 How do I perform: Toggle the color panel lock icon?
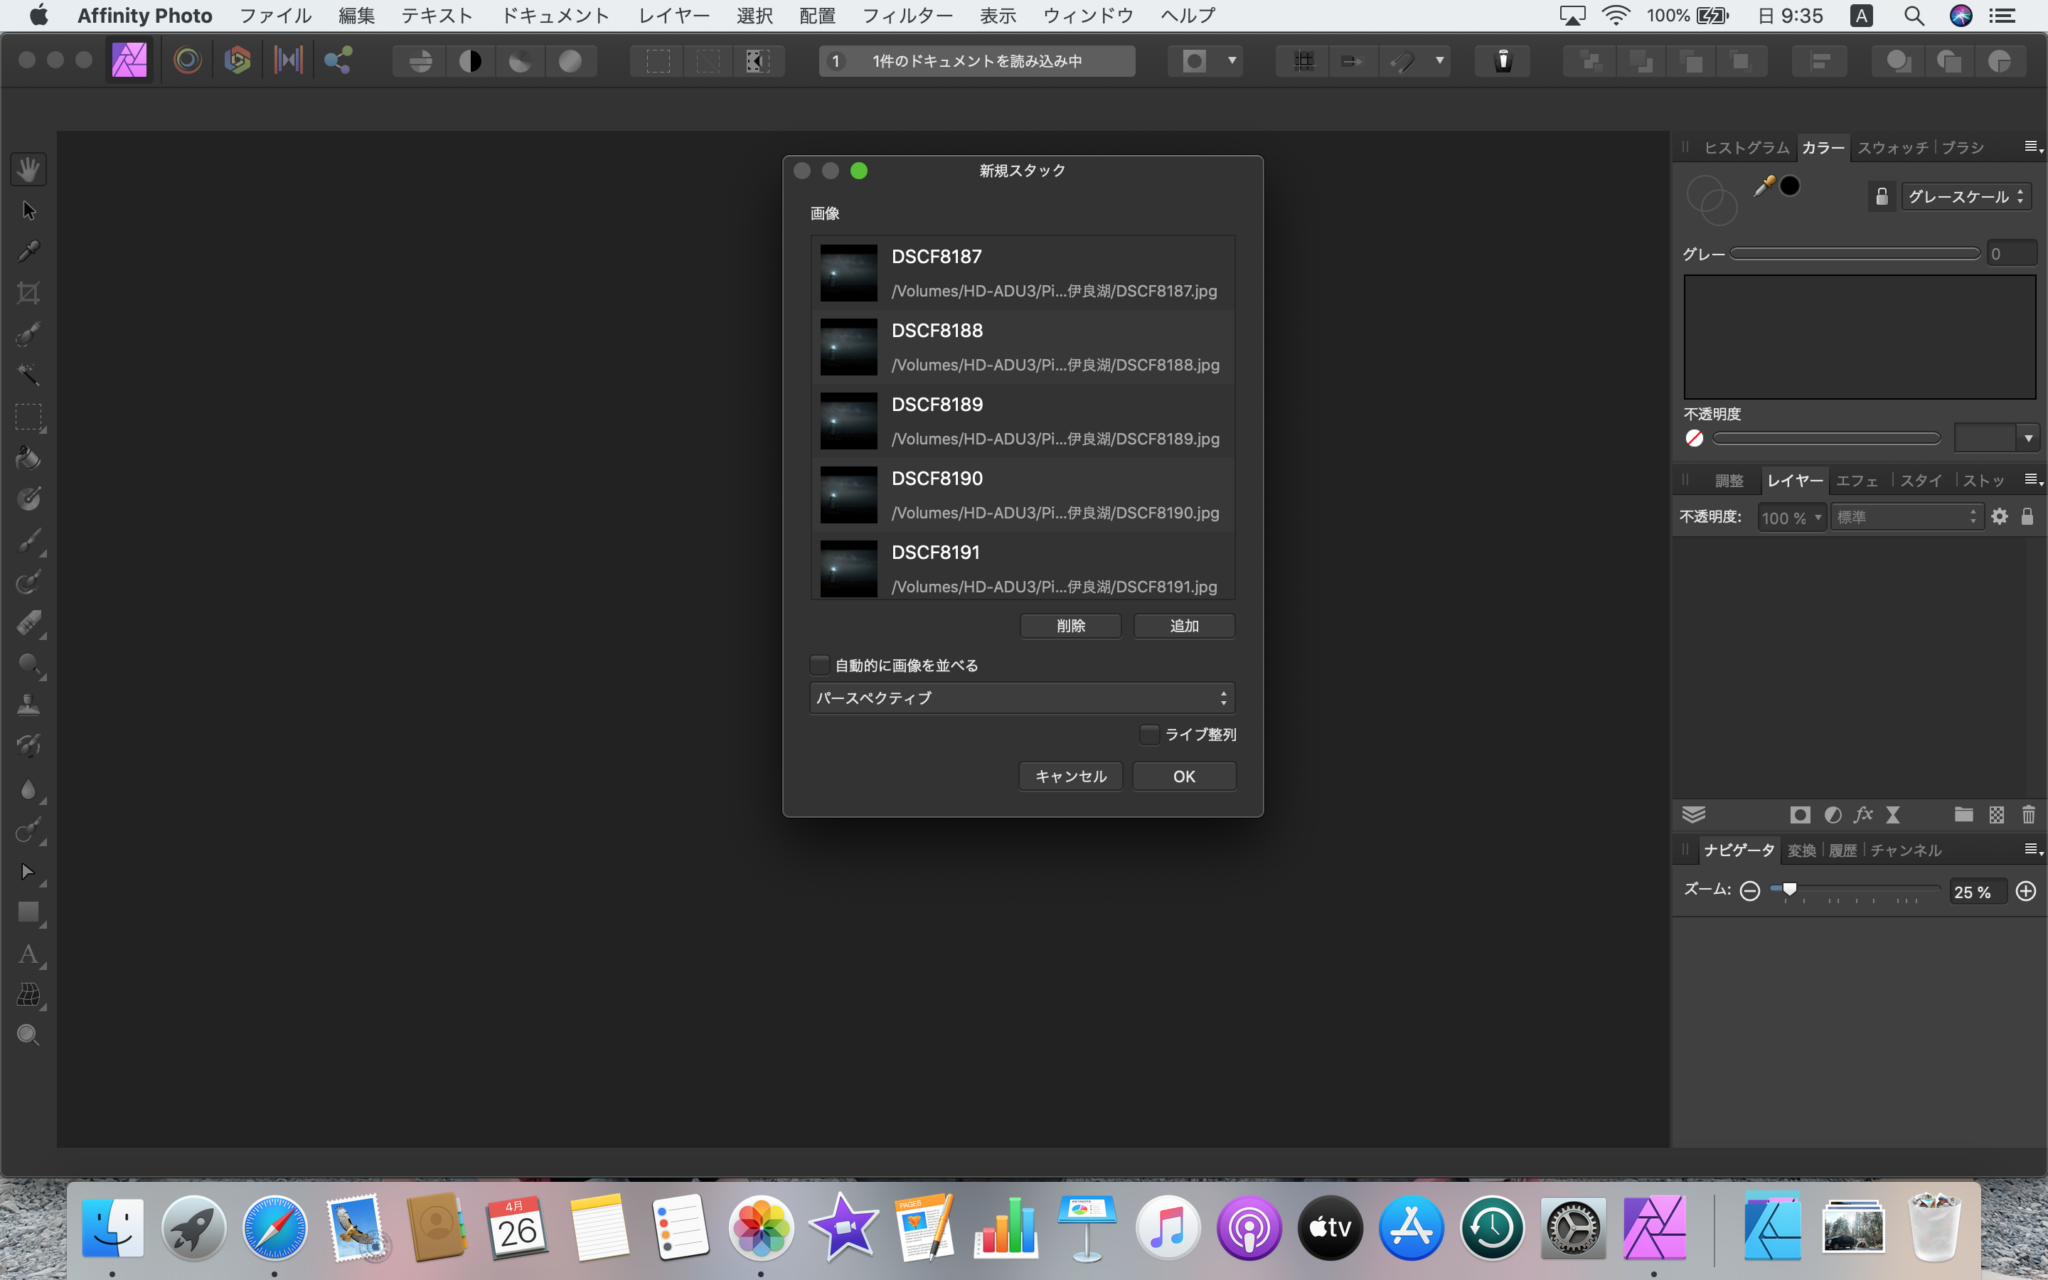(1881, 196)
